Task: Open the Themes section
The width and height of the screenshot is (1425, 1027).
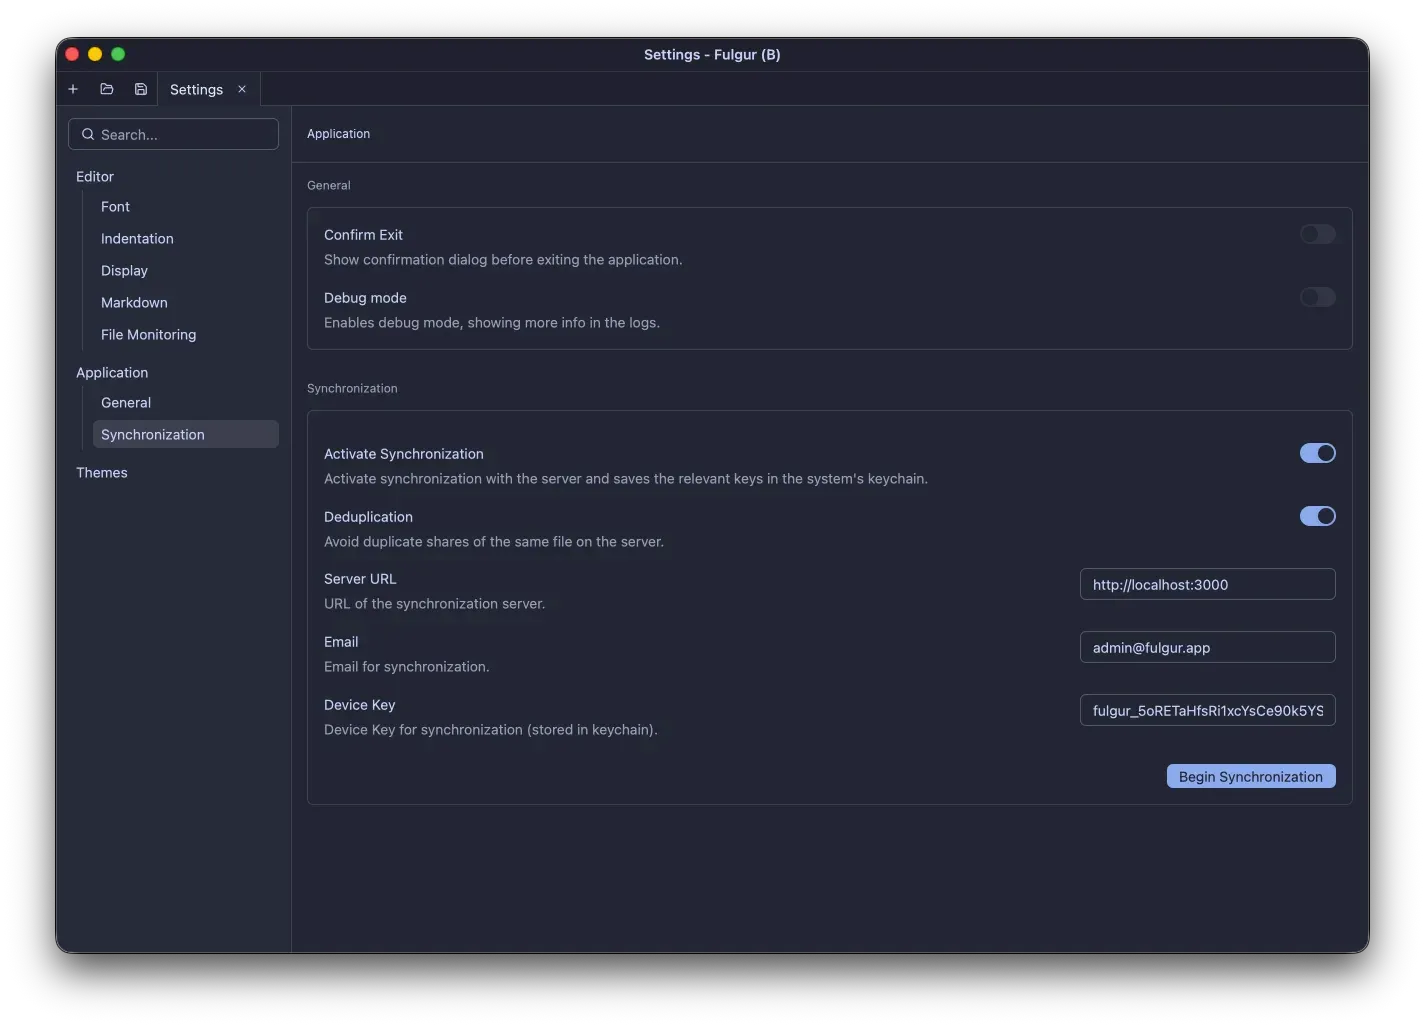Action: coord(102,472)
